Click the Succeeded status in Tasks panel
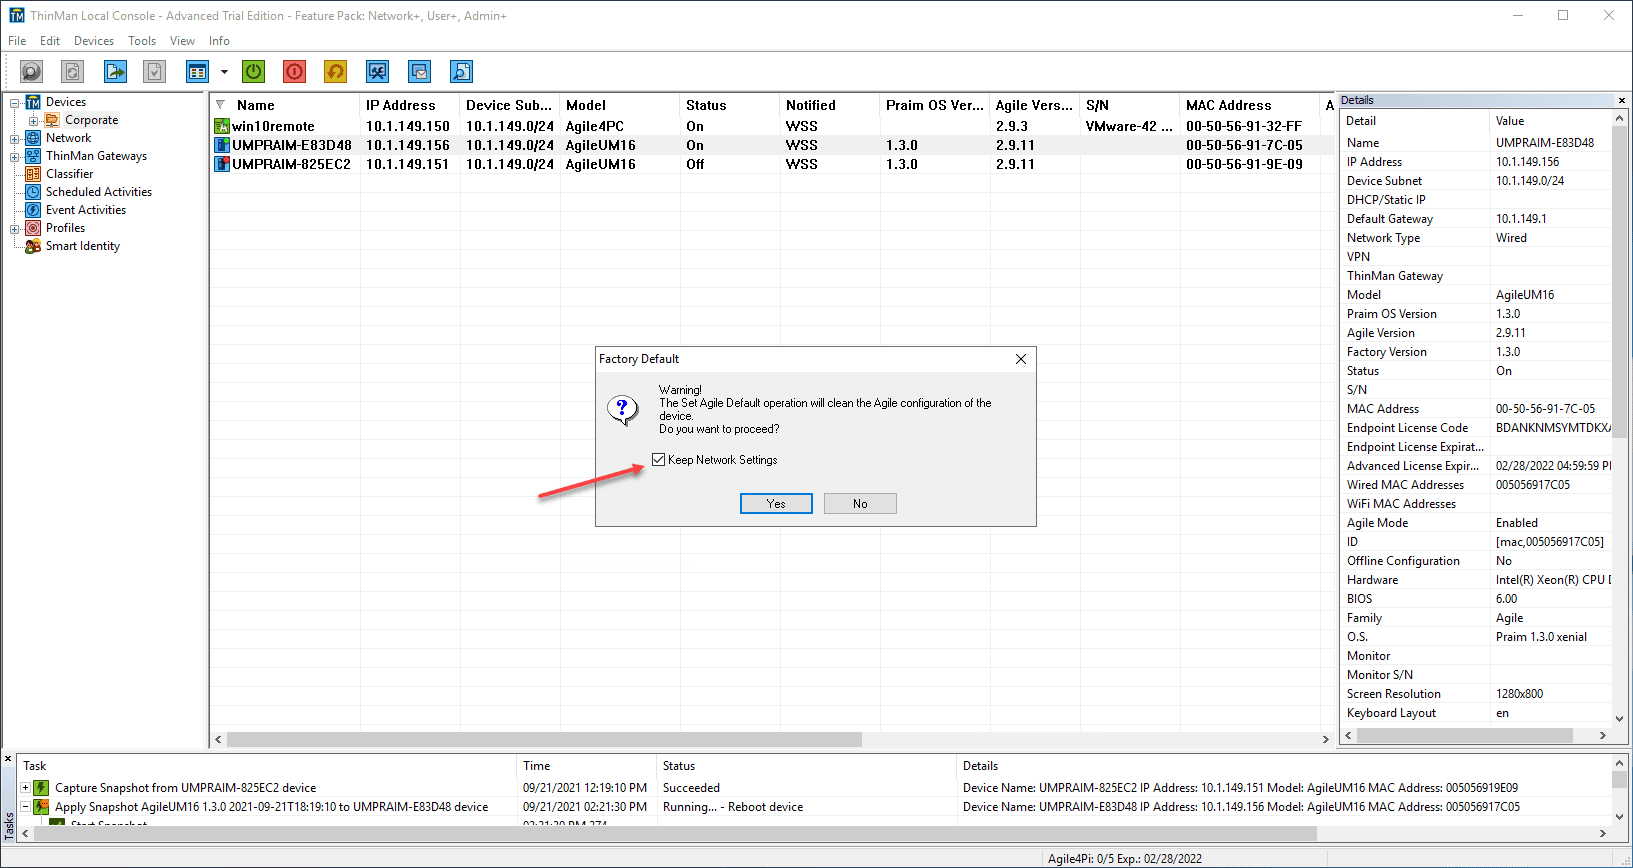Screen dimensions: 1633x868 pos(691,788)
